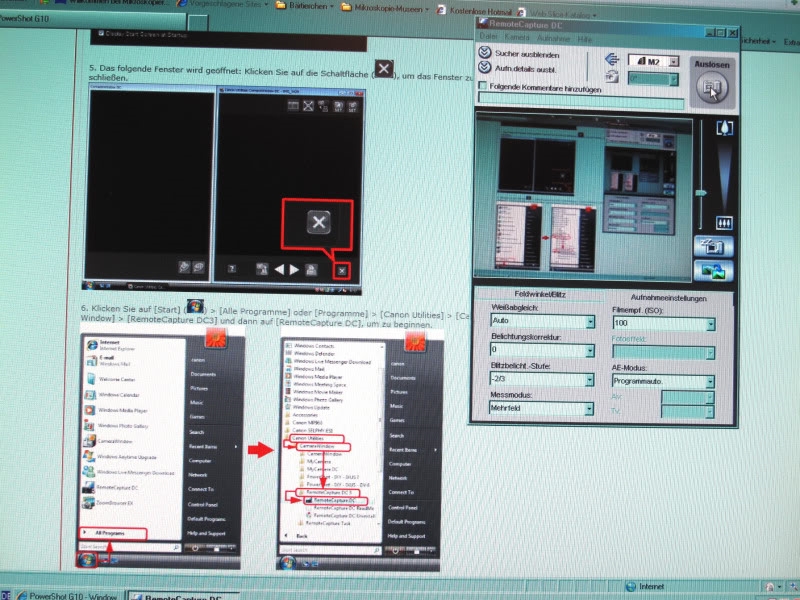
Task: Open the Aufnahme menu
Action: (554, 38)
